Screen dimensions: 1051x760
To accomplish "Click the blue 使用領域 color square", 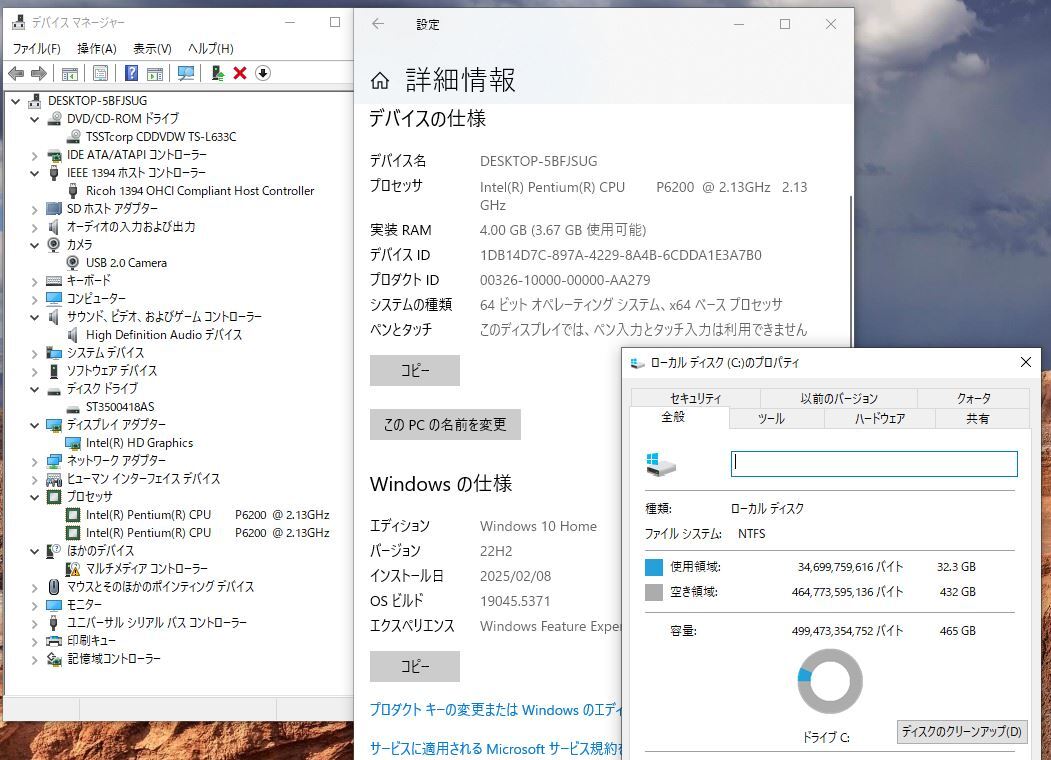I will pyautogui.click(x=654, y=567).
